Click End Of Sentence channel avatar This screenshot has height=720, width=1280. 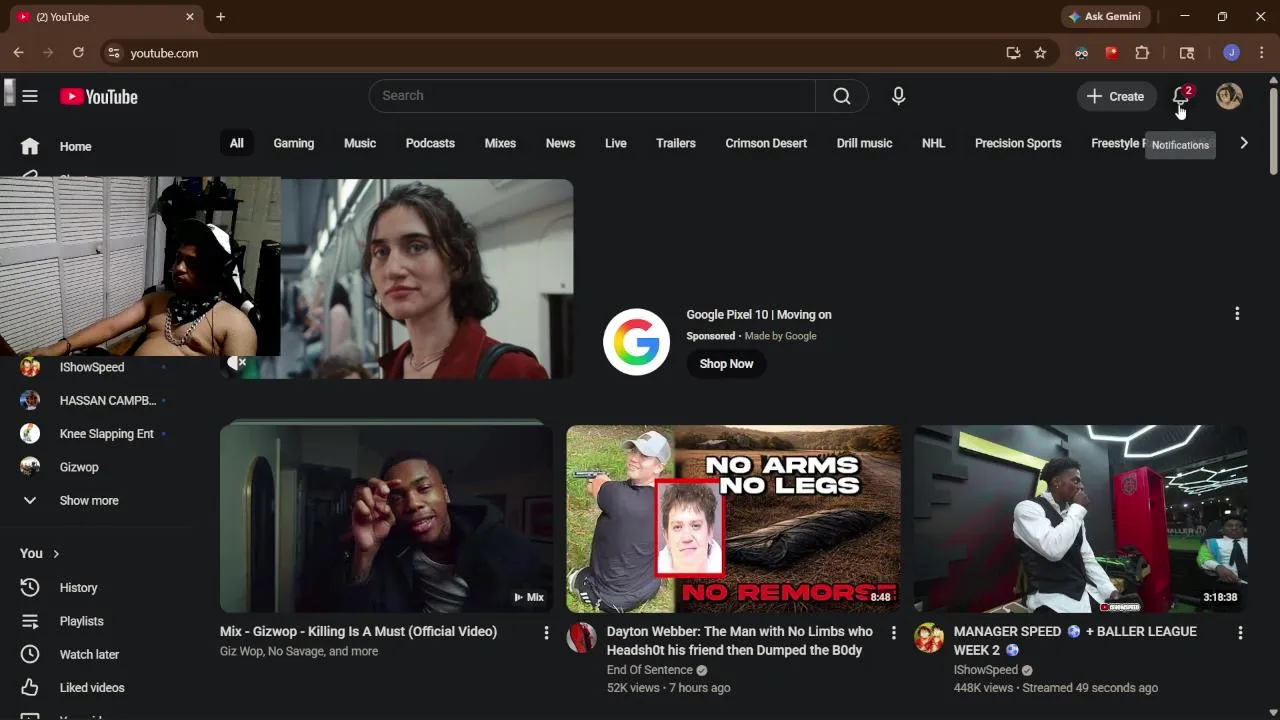point(581,637)
